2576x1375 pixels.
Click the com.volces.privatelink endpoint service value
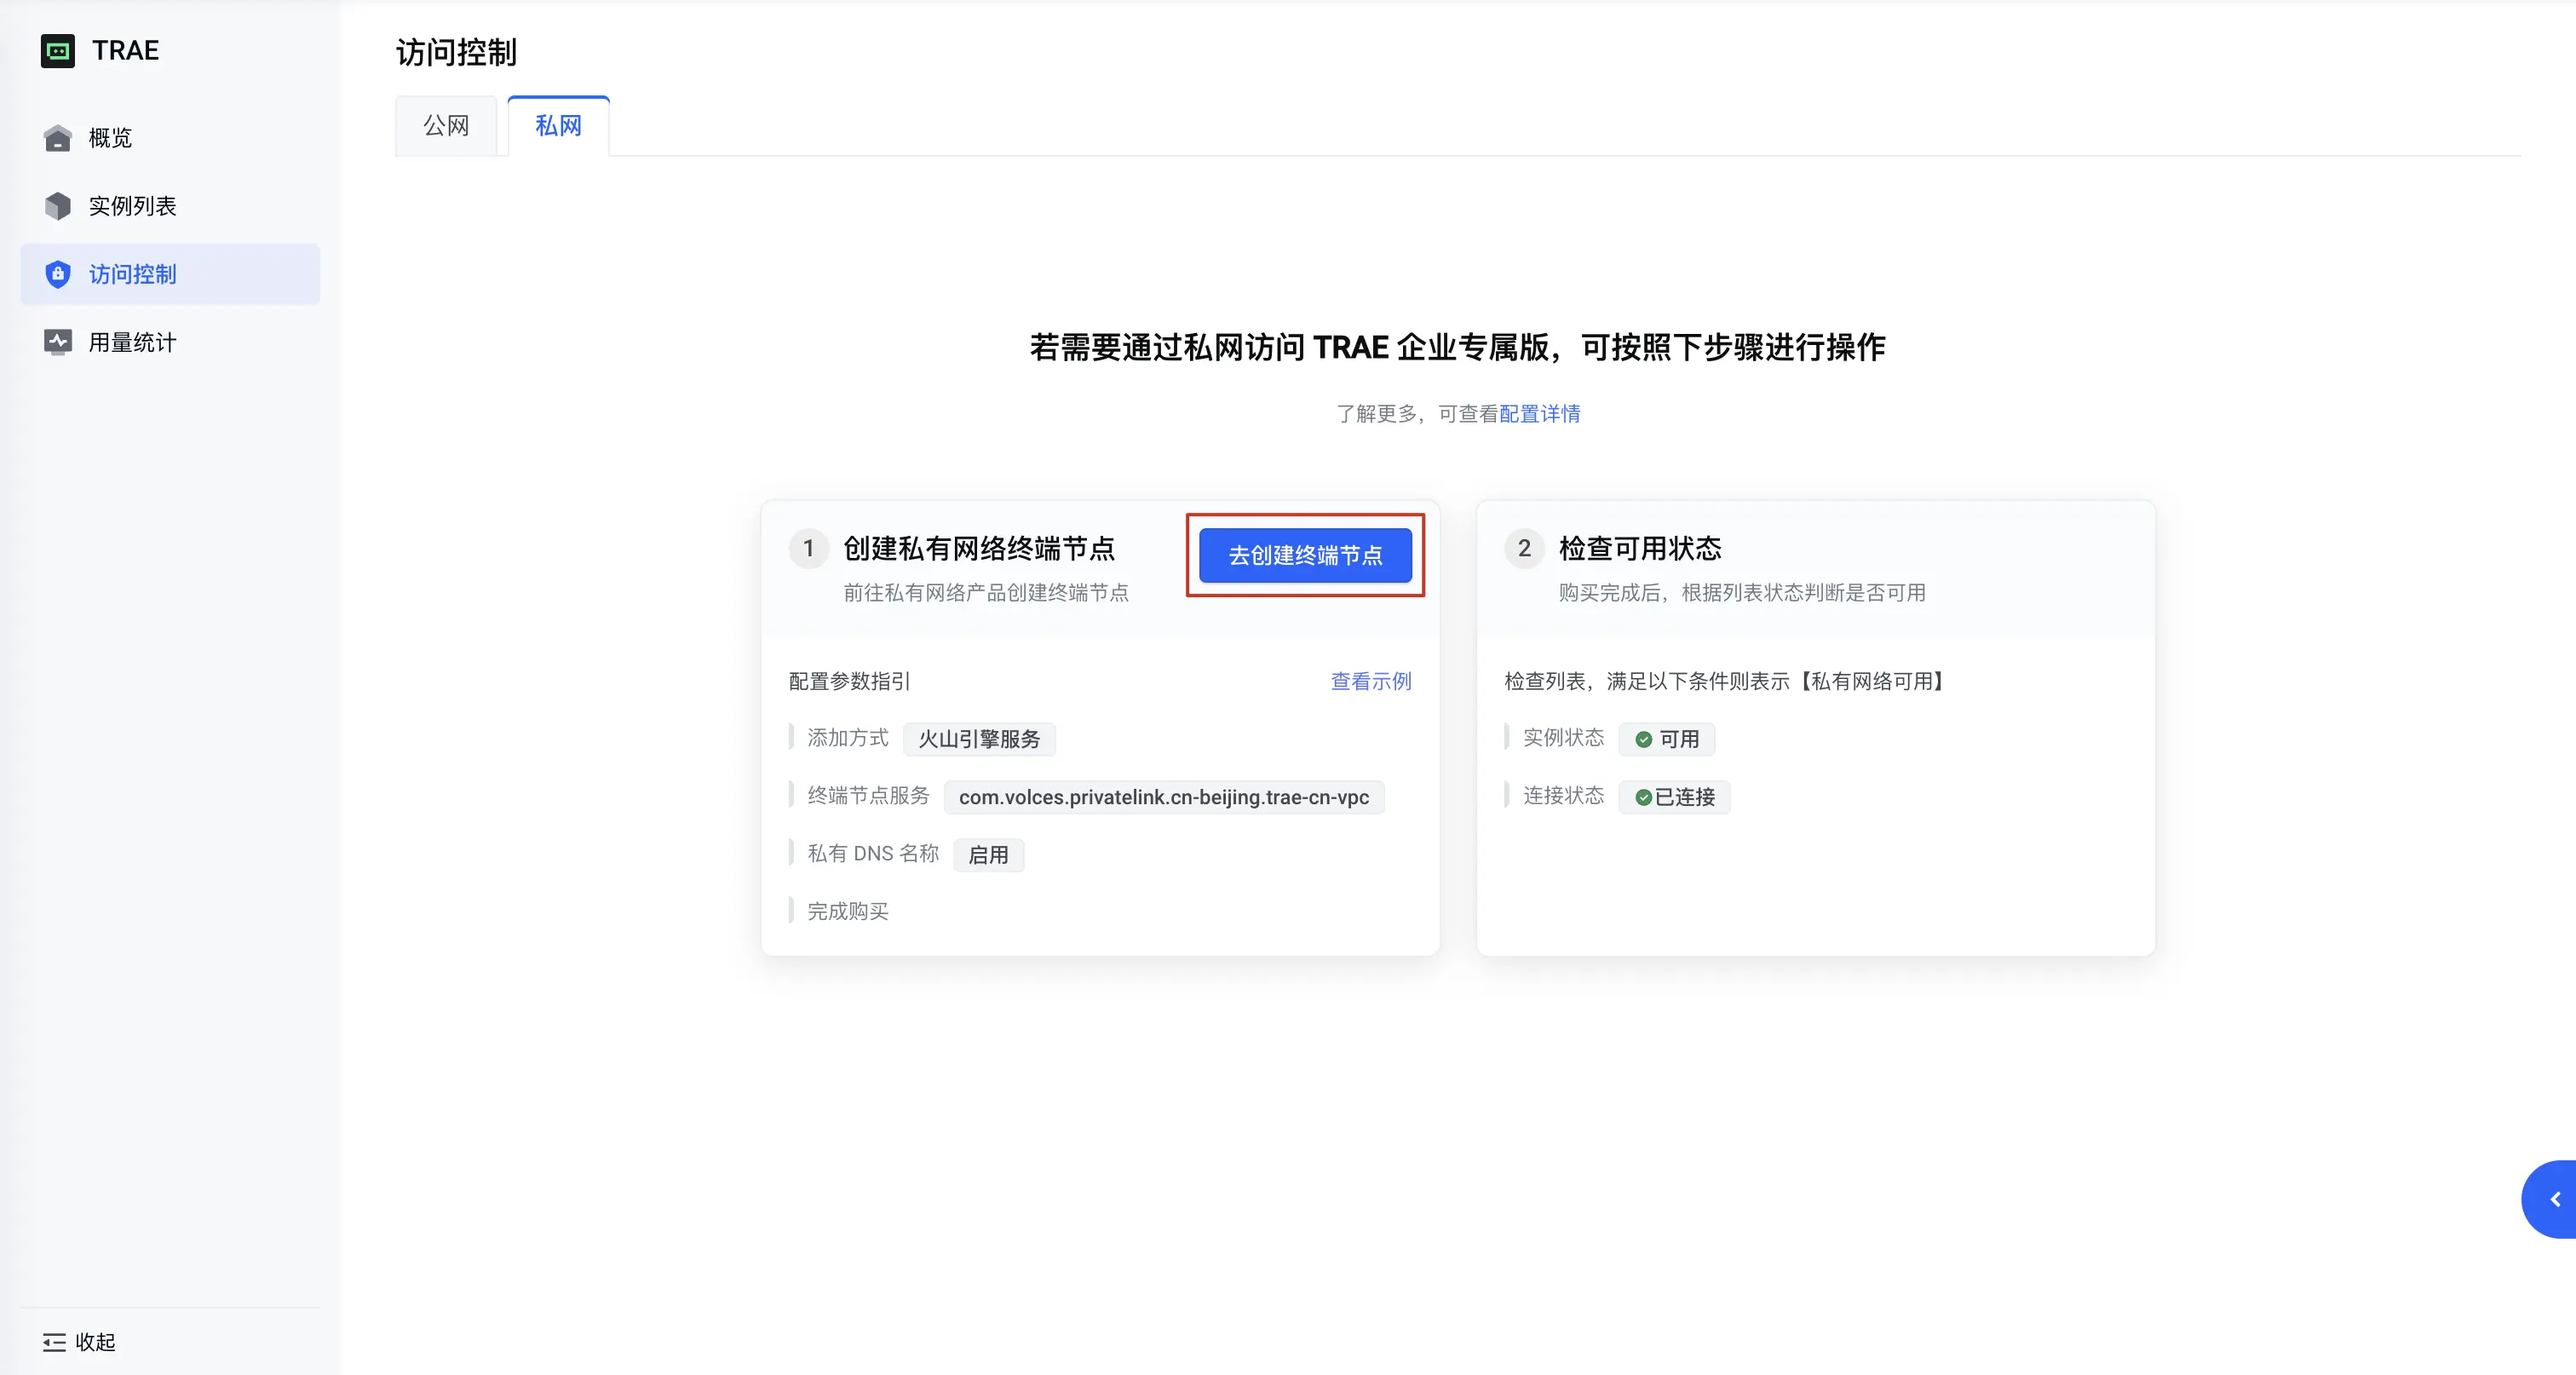tap(1163, 797)
